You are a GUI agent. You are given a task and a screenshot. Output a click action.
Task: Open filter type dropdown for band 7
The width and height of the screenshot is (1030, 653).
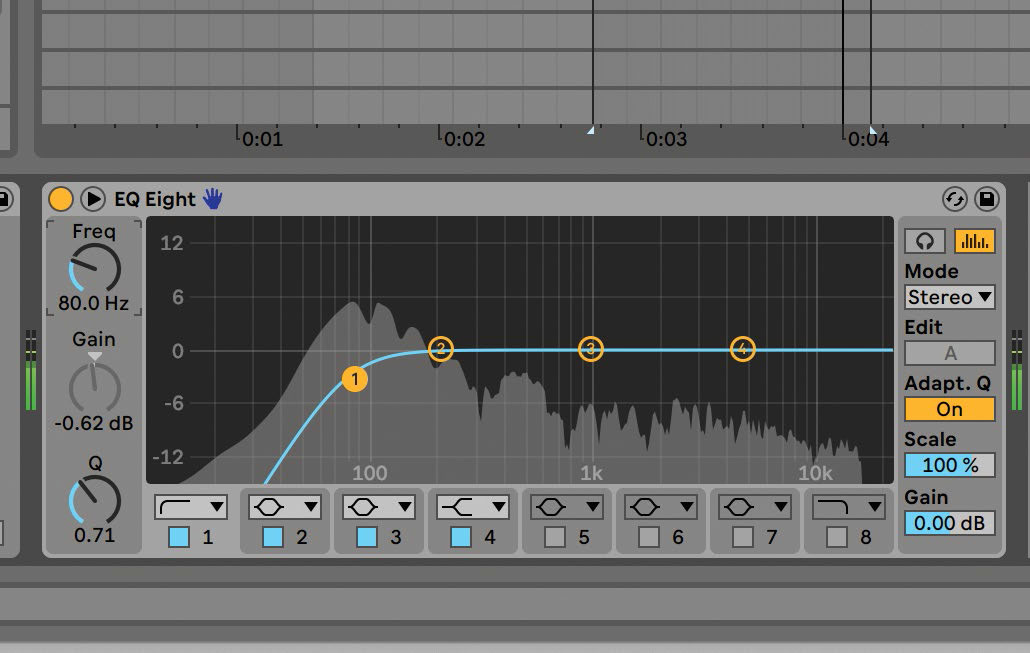click(x=754, y=507)
